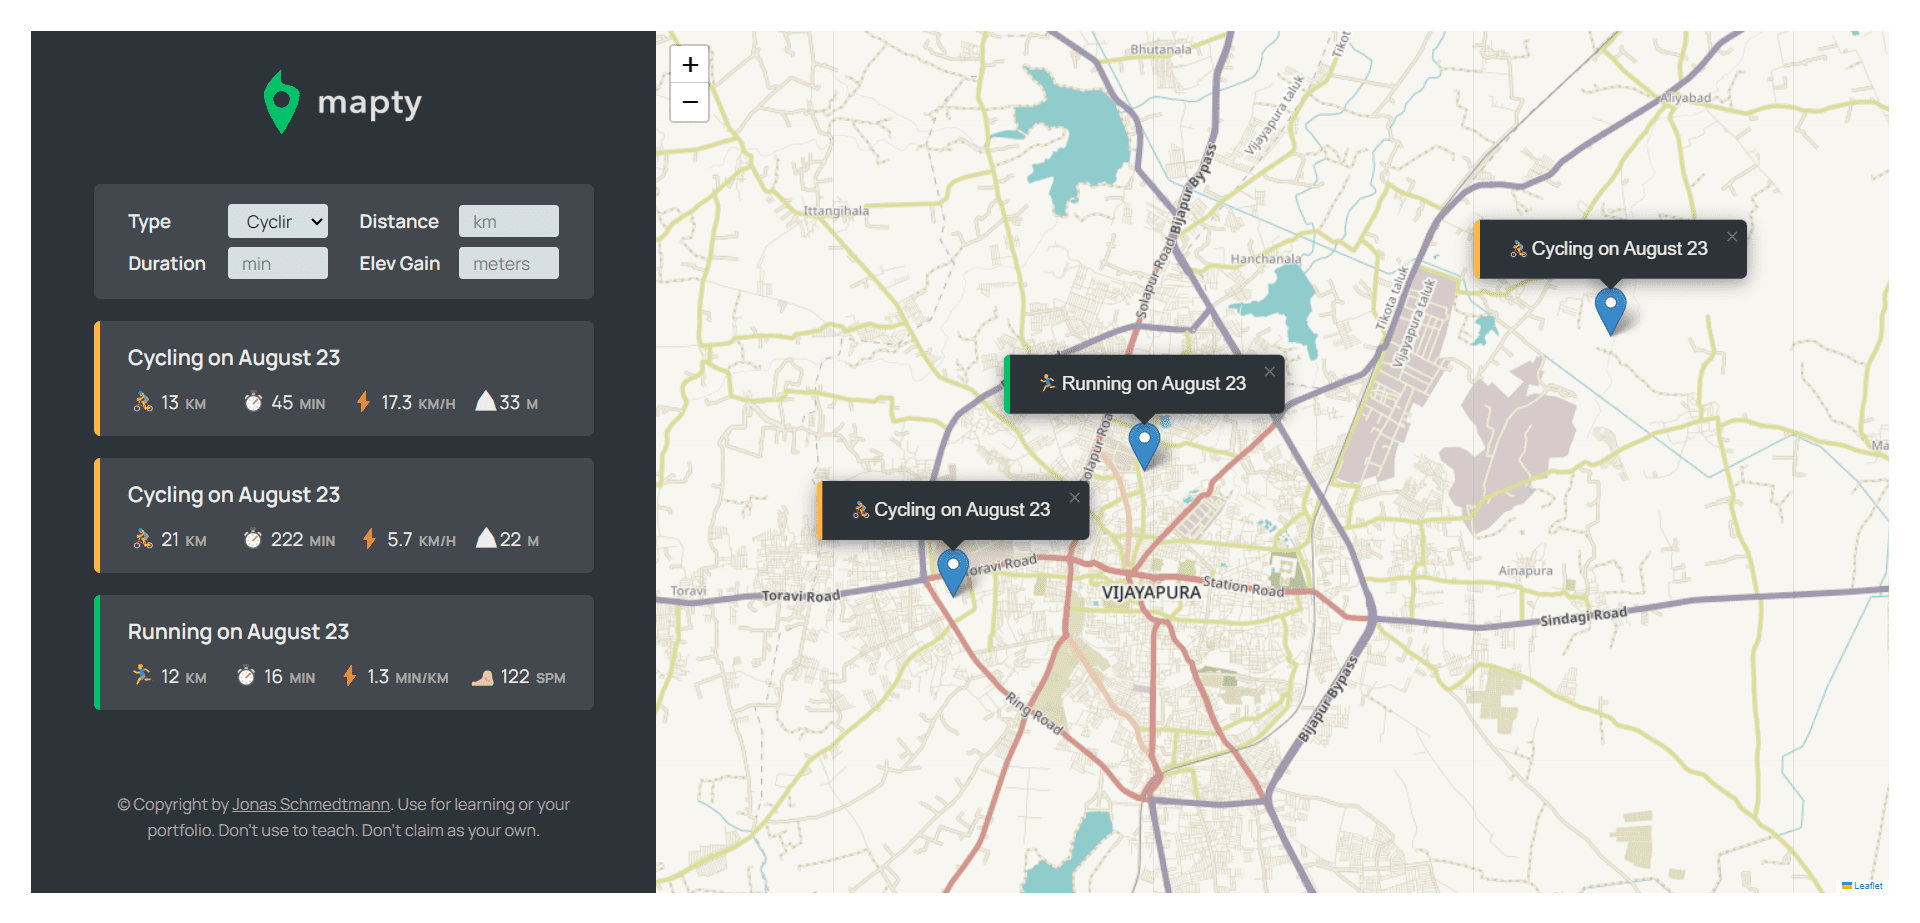Close the top-right Cycling on August 23 popup
Image resolution: width=1920 pixels, height=923 pixels.
[x=1731, y=237]
